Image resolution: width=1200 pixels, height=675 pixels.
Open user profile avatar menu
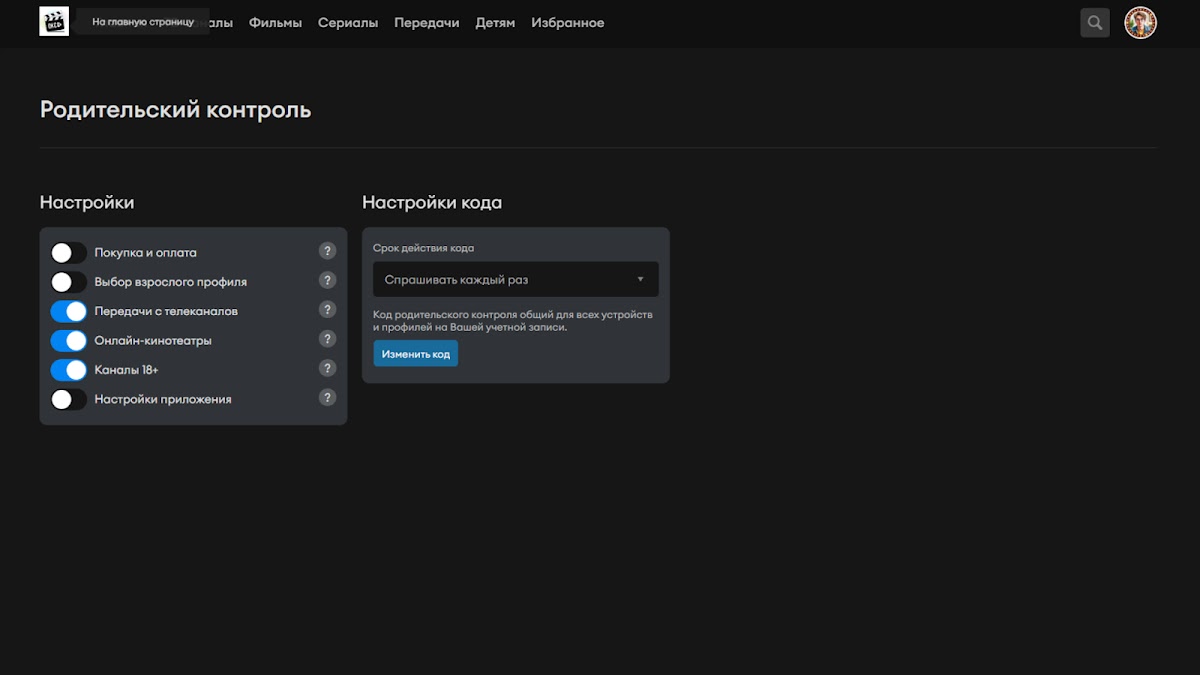(x=1140, y=23)
